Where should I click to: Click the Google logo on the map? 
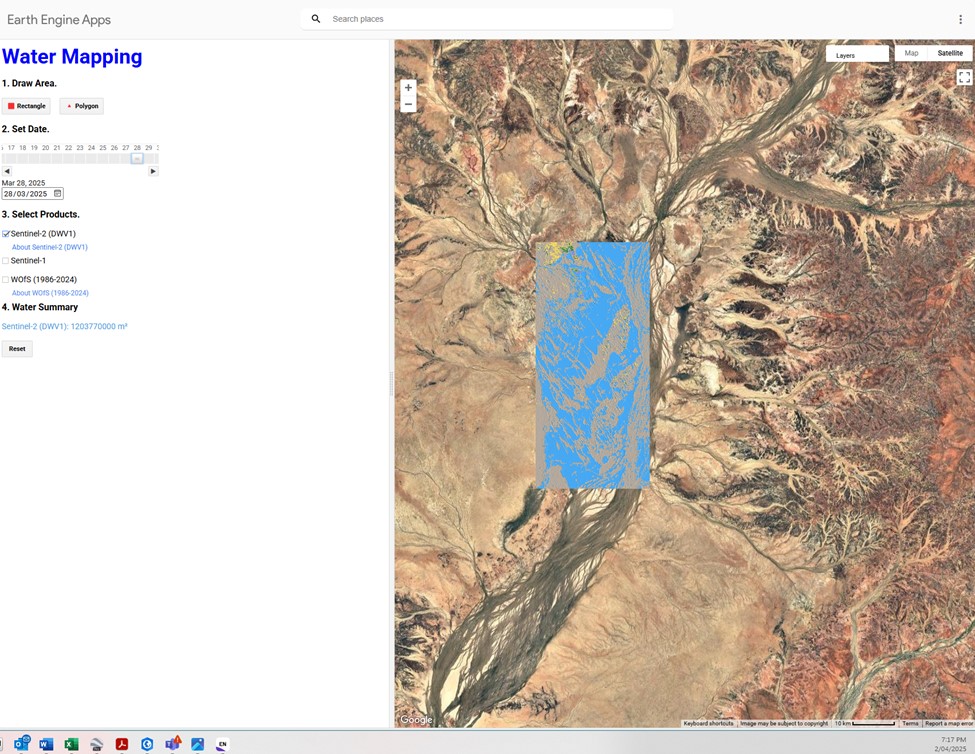point(416,720)
